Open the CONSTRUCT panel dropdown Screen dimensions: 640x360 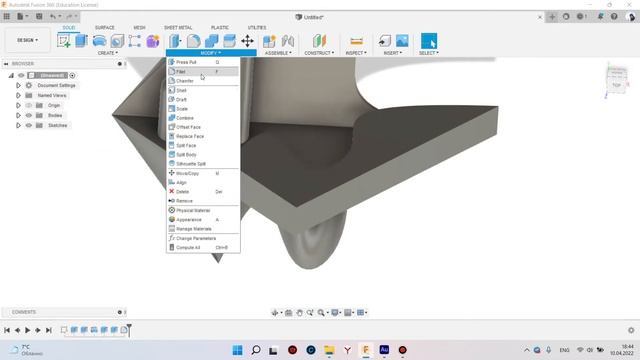pos(319,53)
